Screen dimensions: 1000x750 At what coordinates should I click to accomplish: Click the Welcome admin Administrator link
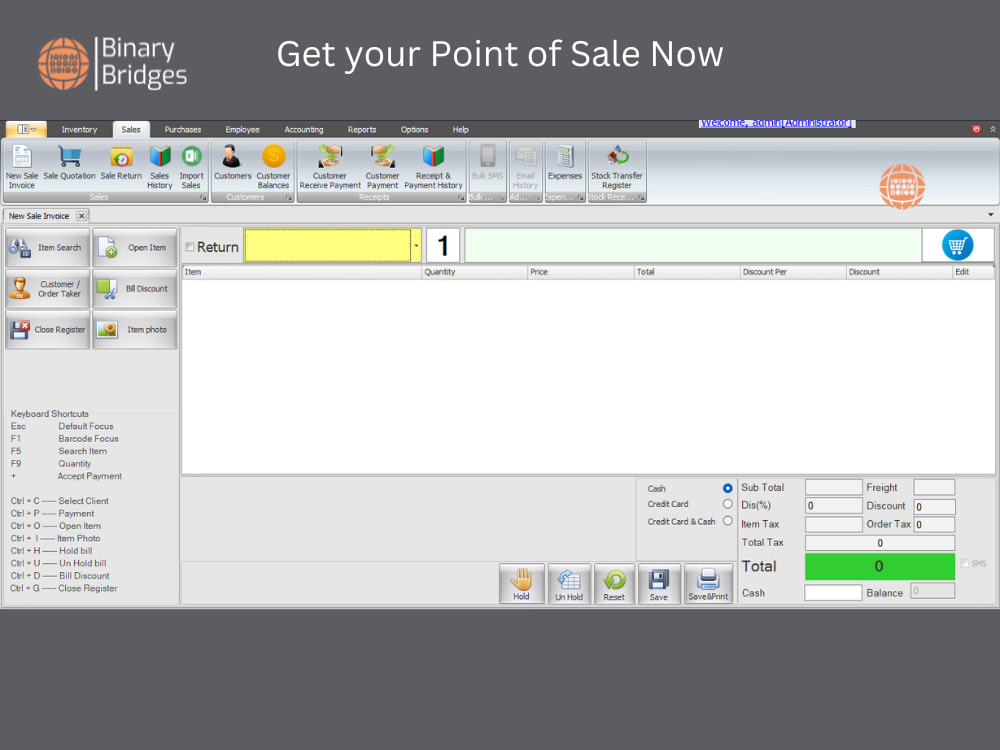coord(776,122)
